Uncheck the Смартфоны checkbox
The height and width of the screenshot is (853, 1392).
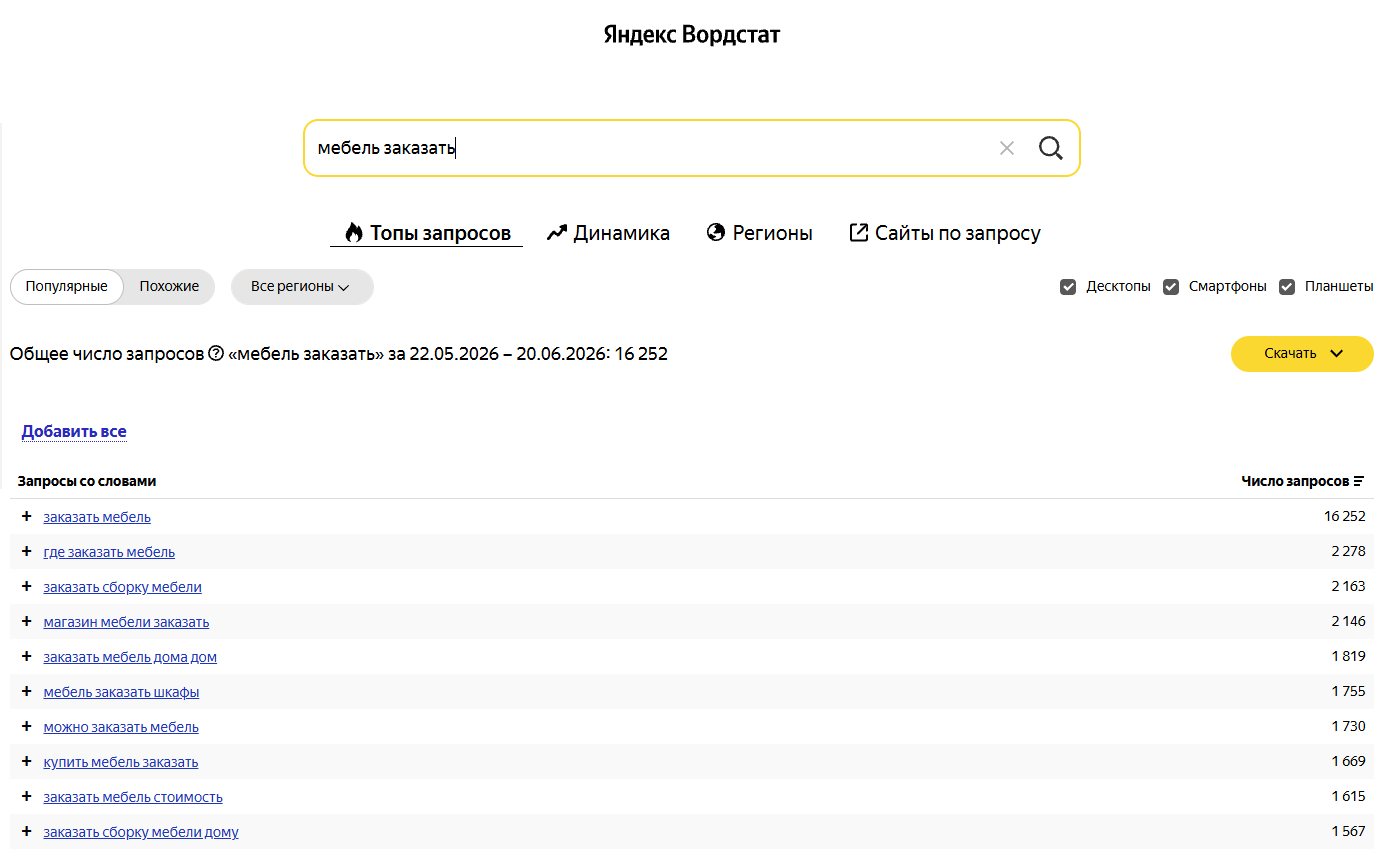pyautogui.click(x=1171, y=287)
